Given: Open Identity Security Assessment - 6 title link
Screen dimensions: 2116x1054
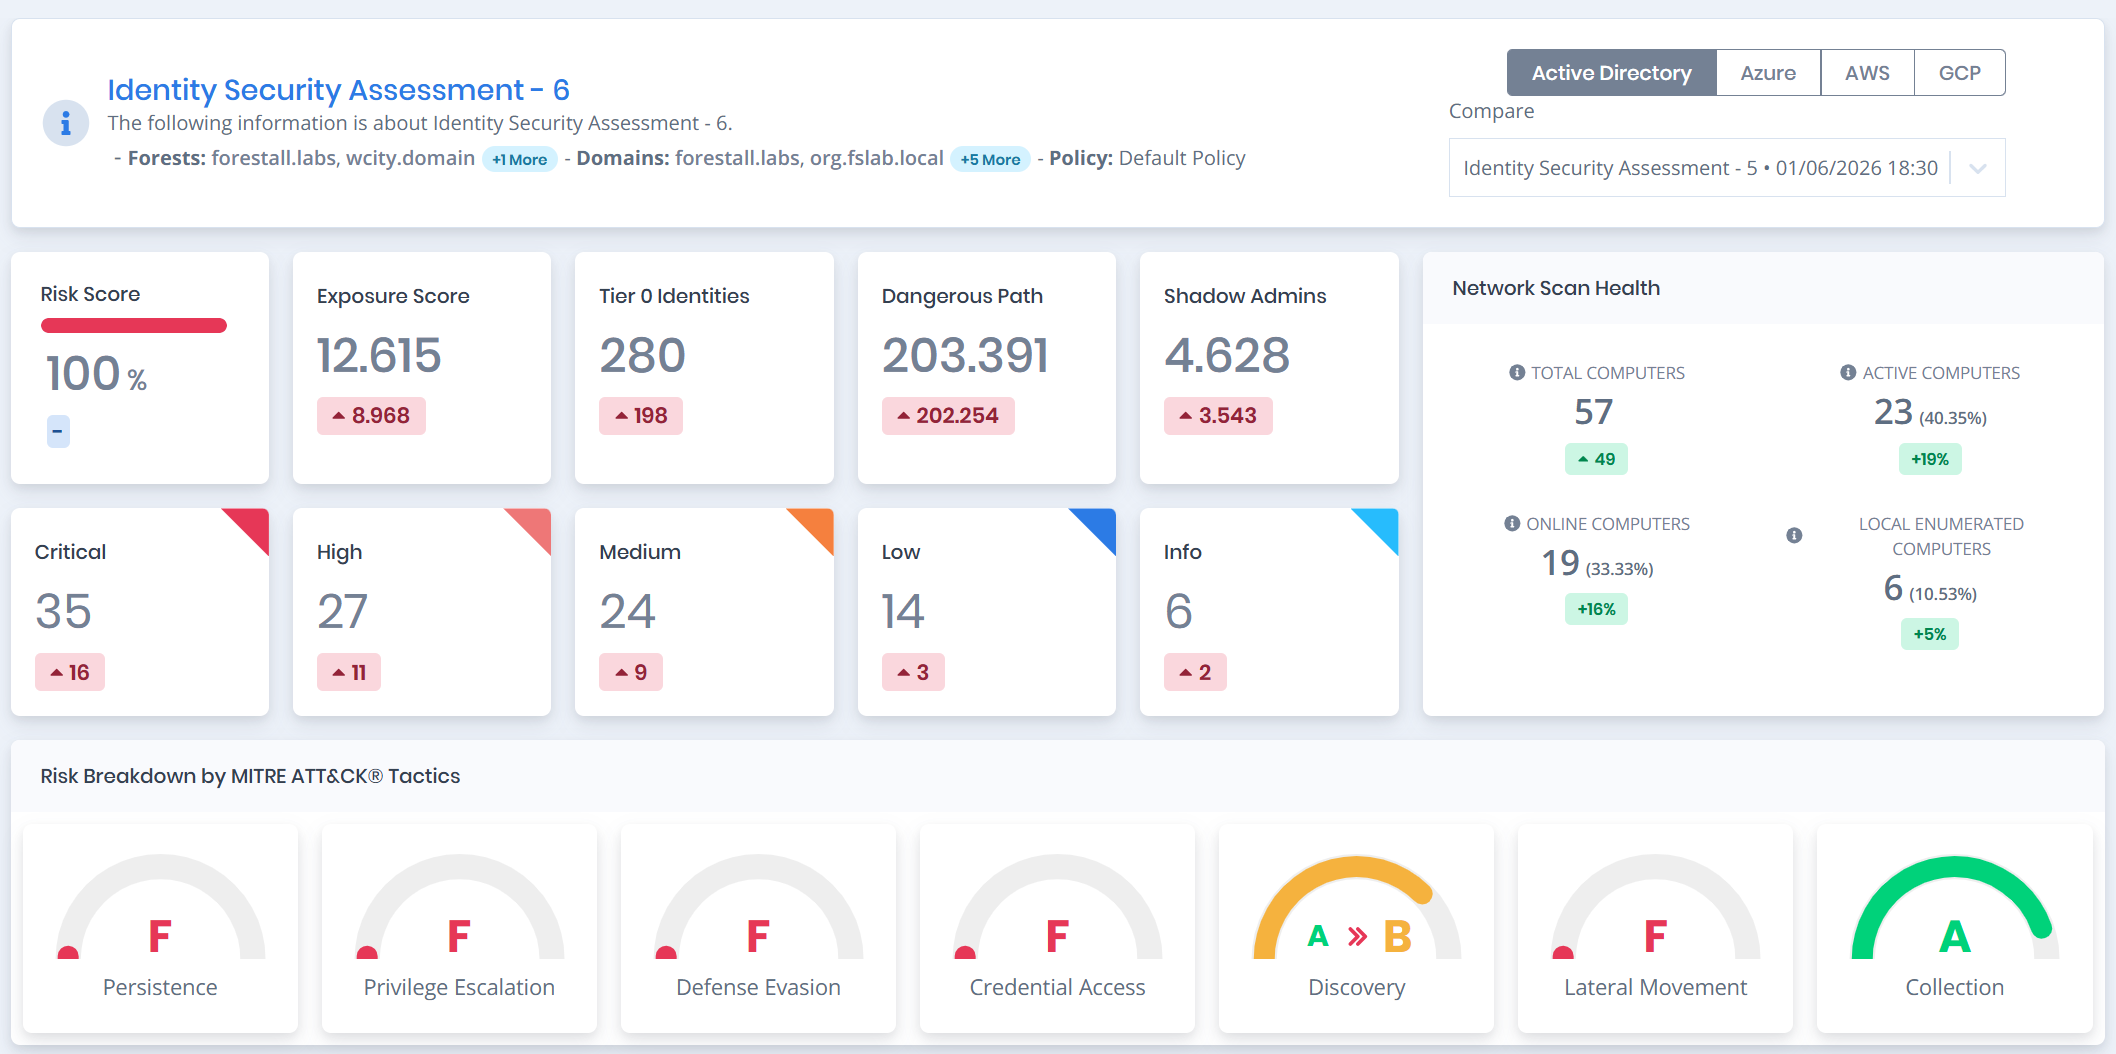Looking at the screenshot, I should point(338,90).
